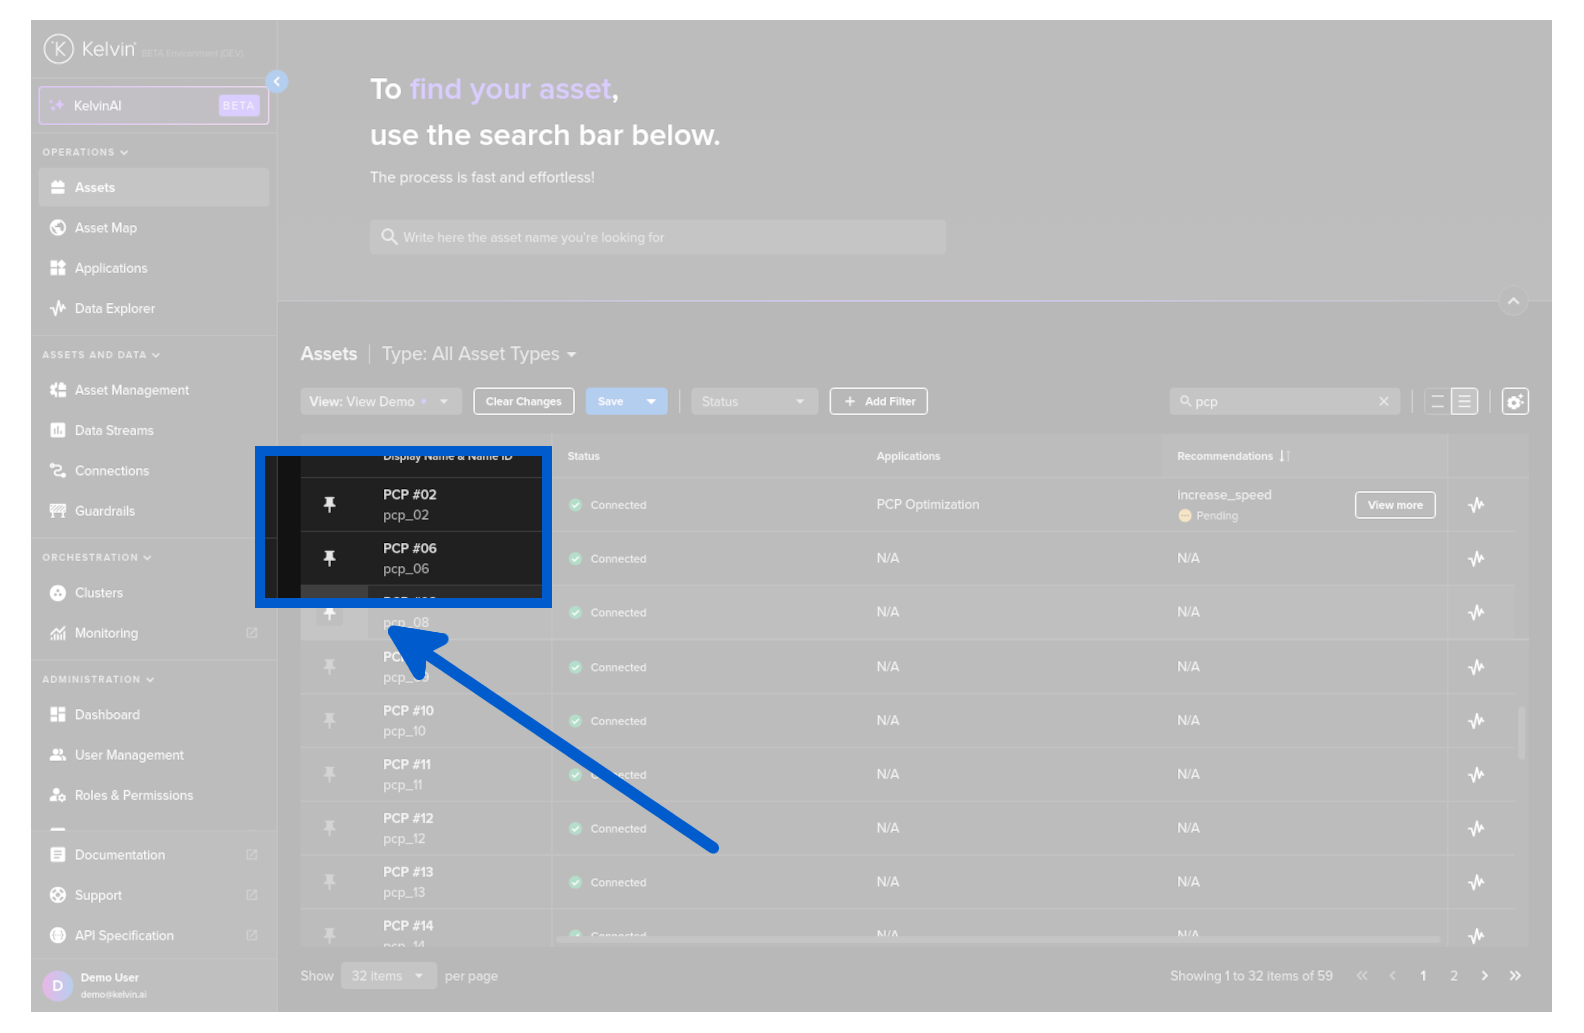Toggle the pin for PCP #06
The height and width of the screenshot is (1033, 1584).
(329, 559)
